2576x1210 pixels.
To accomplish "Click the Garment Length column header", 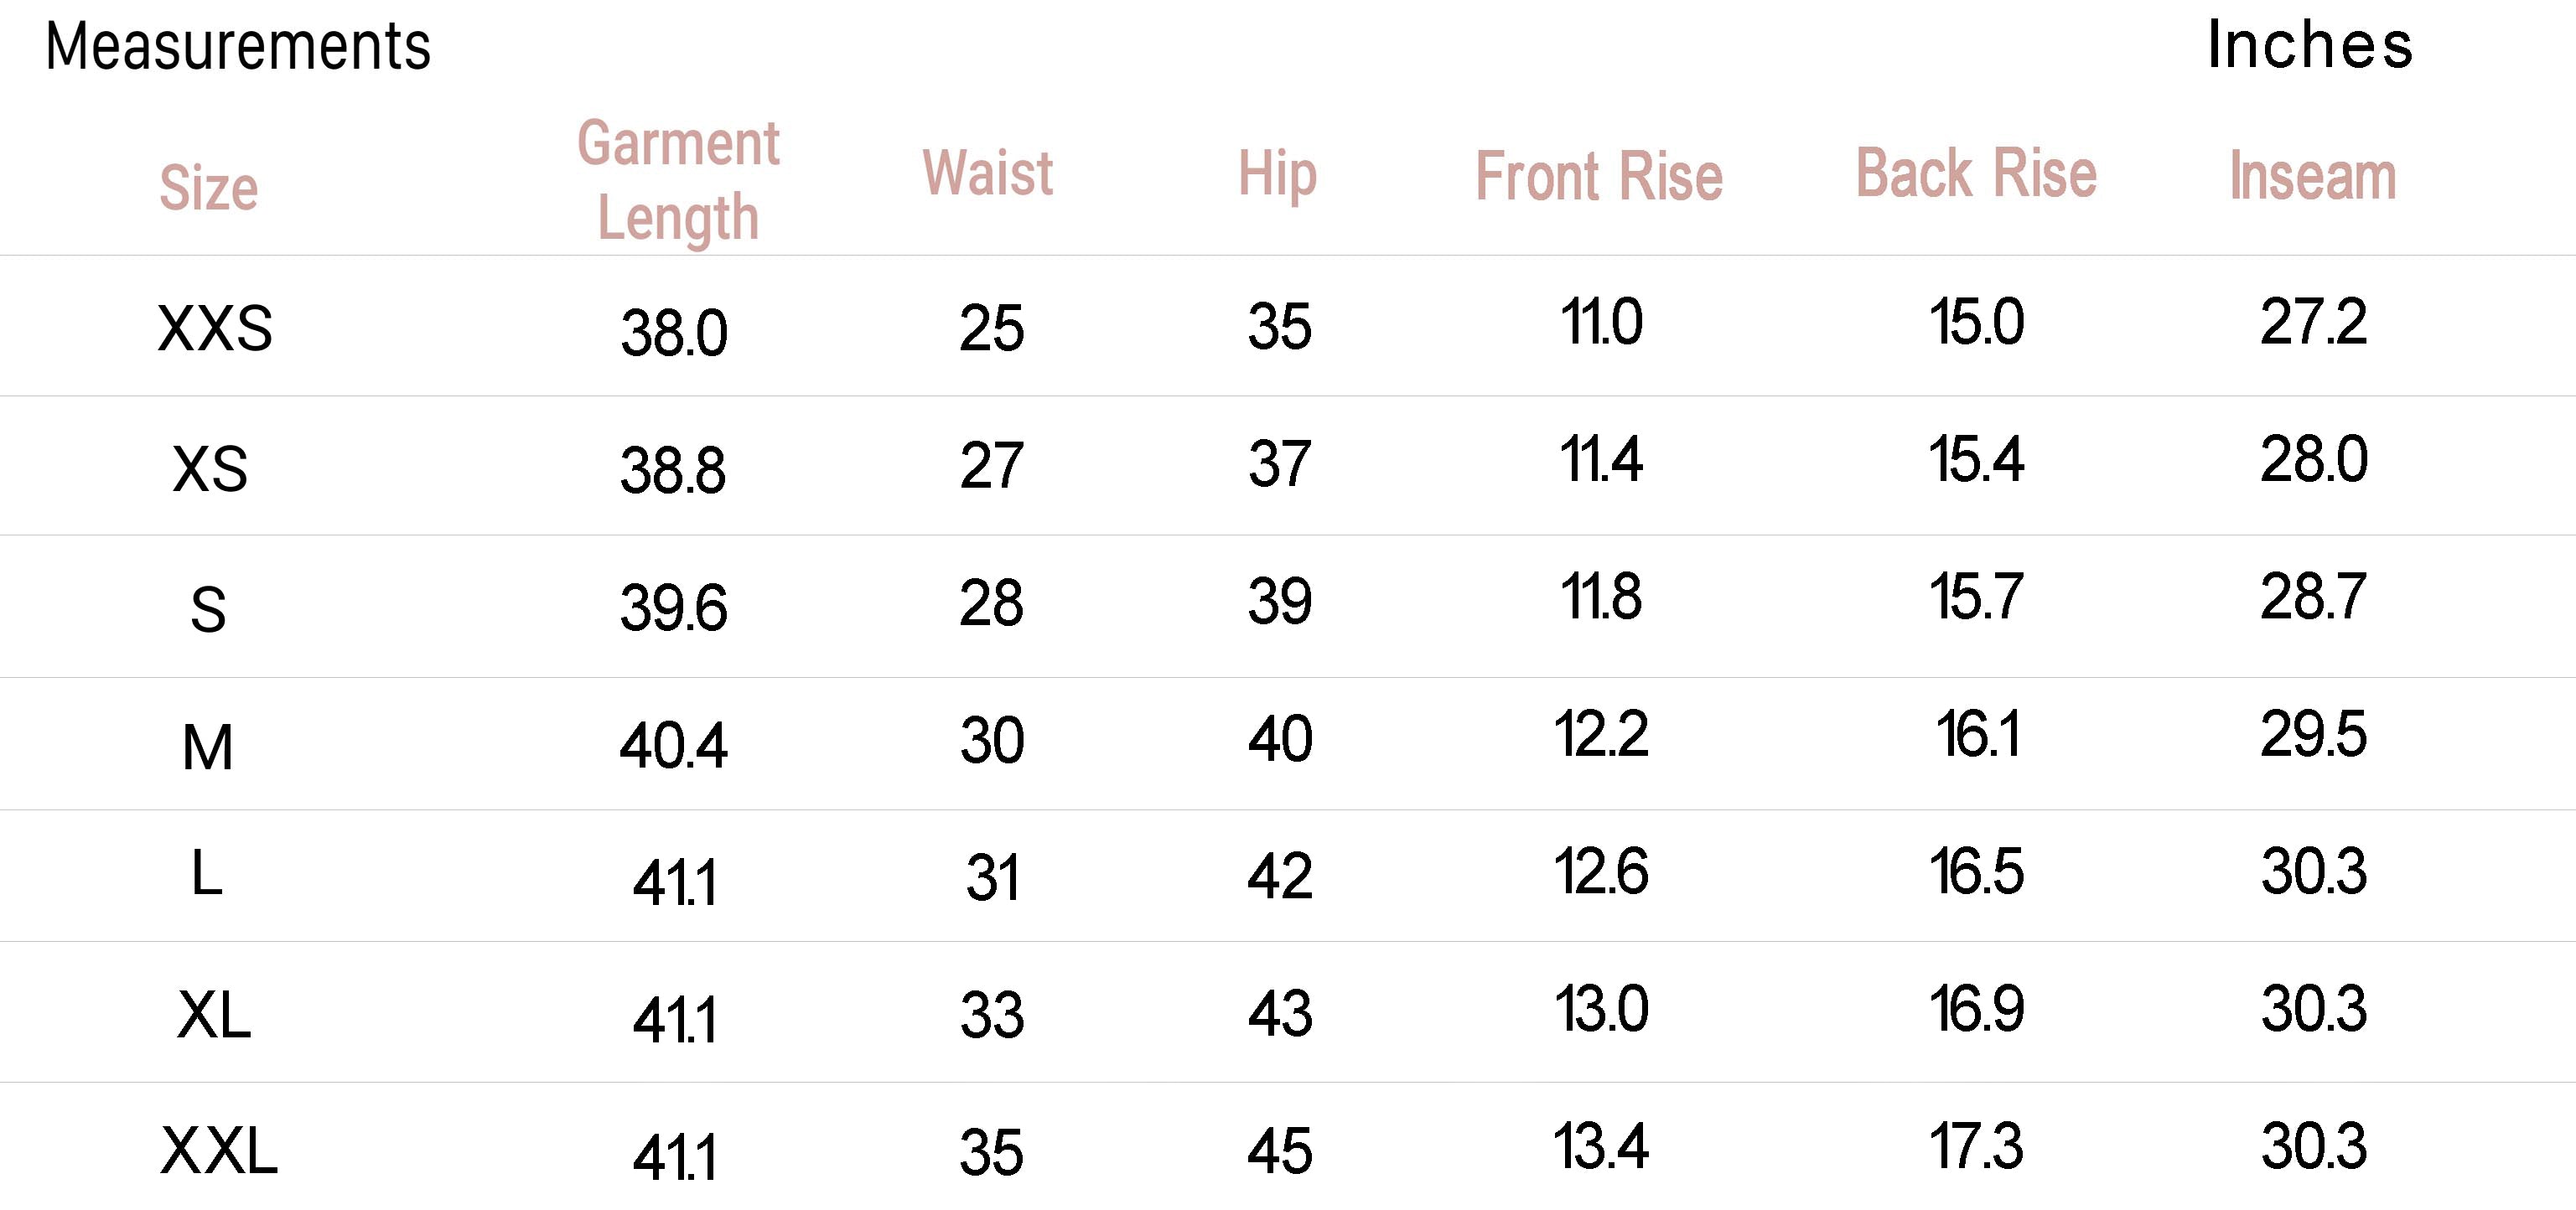I will 678,180.
